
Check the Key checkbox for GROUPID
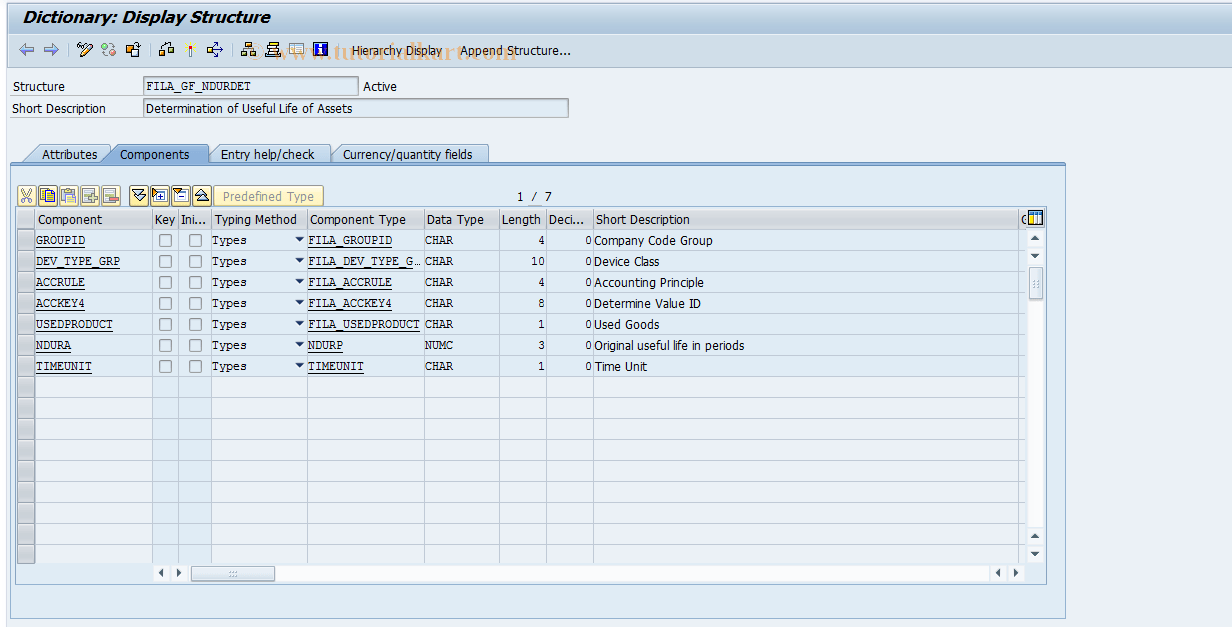click(x=165, y=240)
